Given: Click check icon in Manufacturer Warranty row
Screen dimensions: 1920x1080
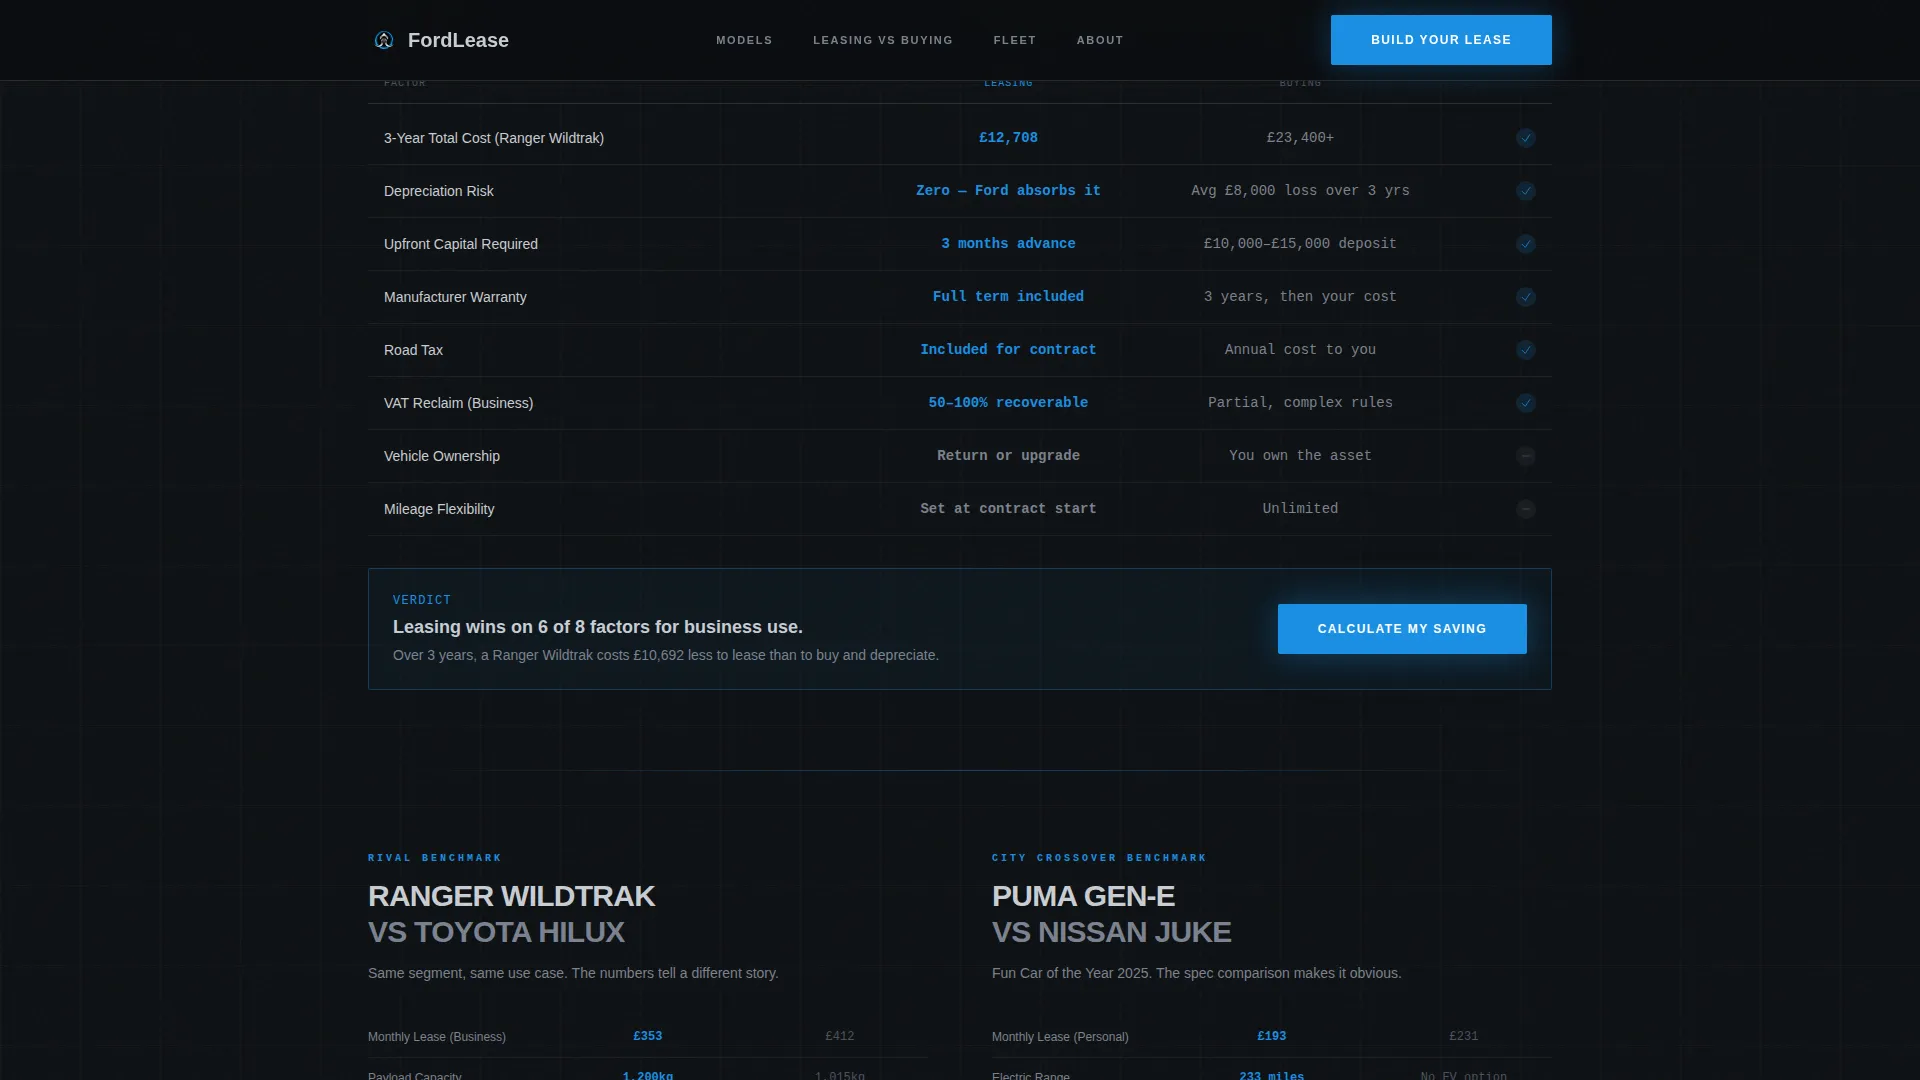Looking at the screenshot, I should coord(1526,297).
